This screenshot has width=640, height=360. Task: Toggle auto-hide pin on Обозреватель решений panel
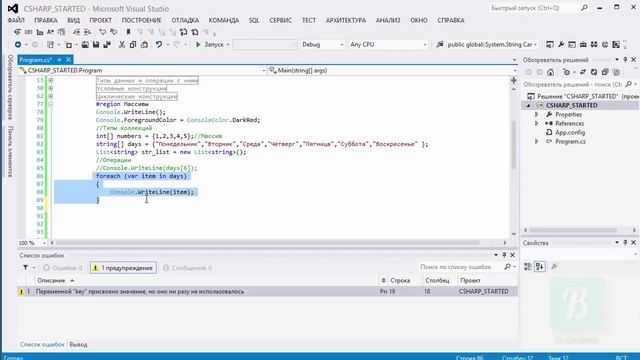(625, 60)
